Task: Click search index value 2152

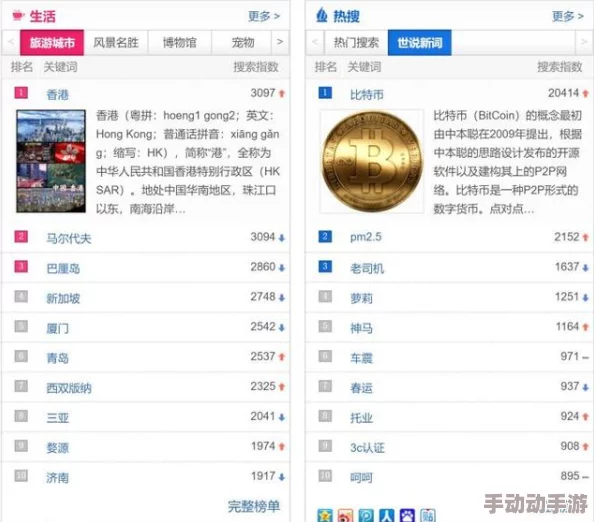Action: (x=567, y=237)
